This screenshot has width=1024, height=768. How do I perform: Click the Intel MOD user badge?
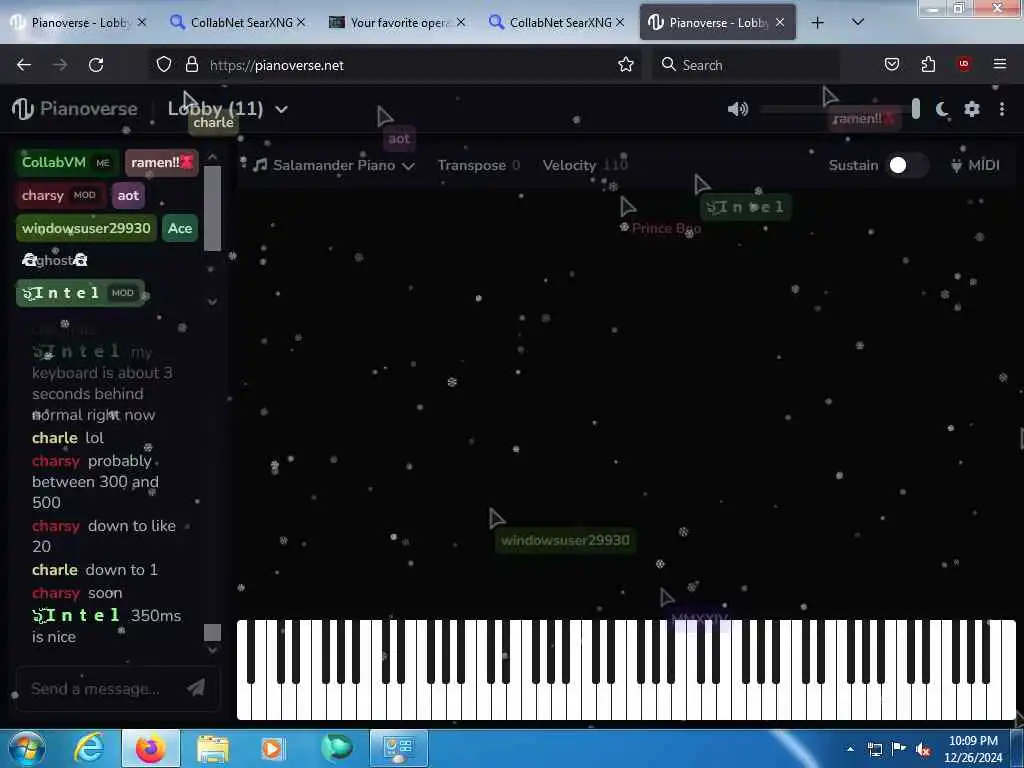[80, 293]
